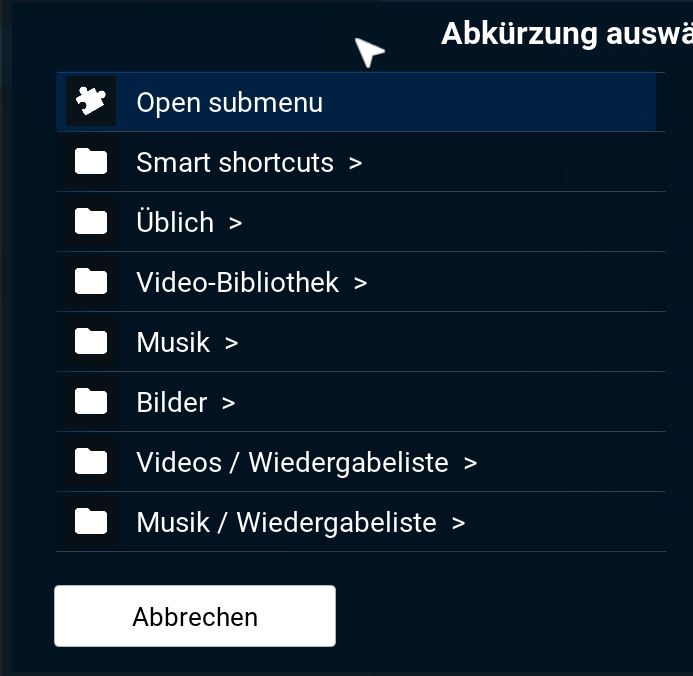Click the Abbrechen button
This screenshot has width=693, height=676.
pyautogui.click(x=195, y=616)
